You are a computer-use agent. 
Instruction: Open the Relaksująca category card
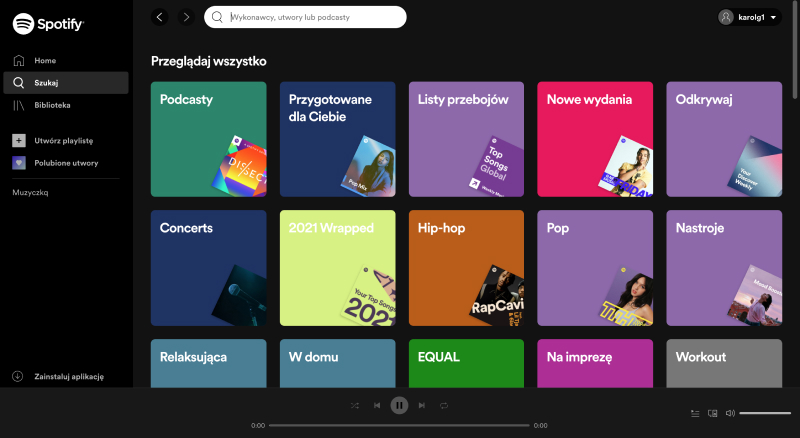pyautogui.click(x=209, y=363)
